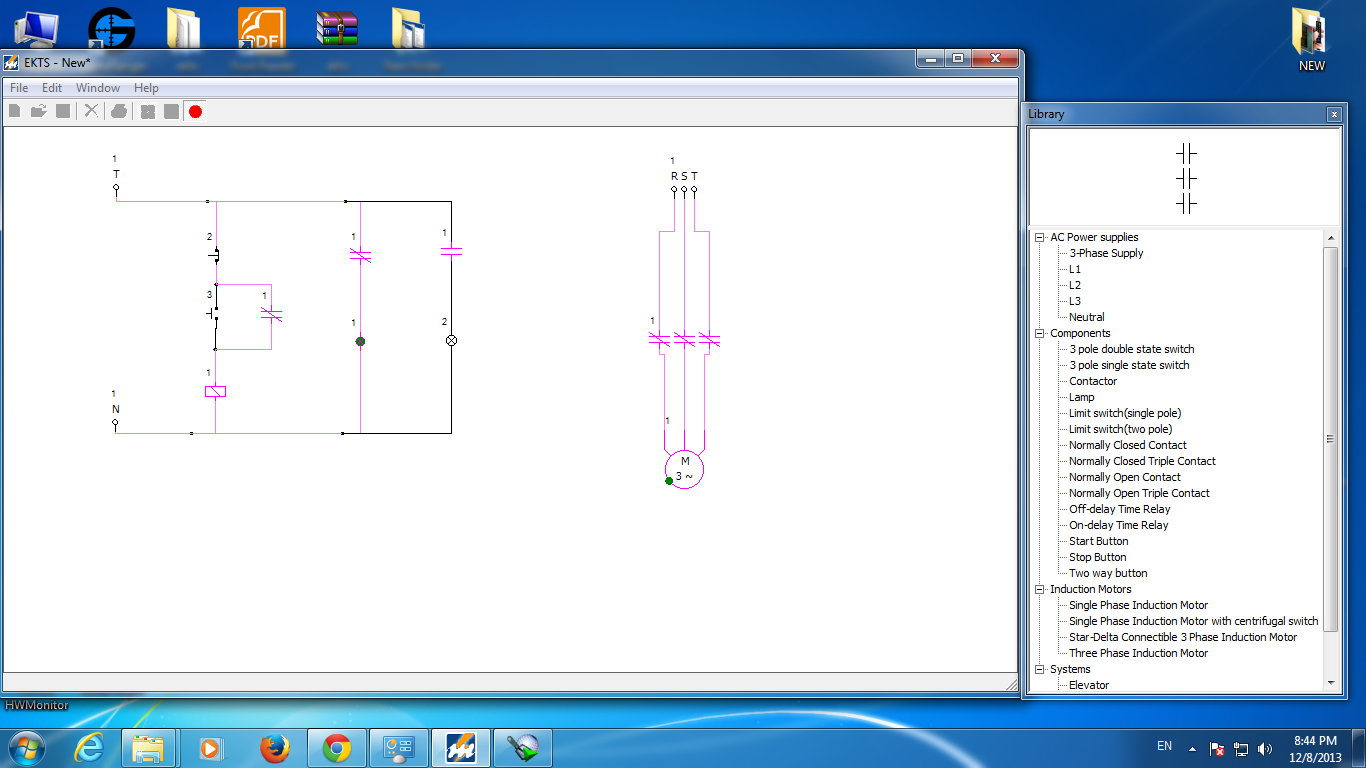
Task: Select Normally Open Contact
Action: pyautogui.click(x=1125, y=477)
